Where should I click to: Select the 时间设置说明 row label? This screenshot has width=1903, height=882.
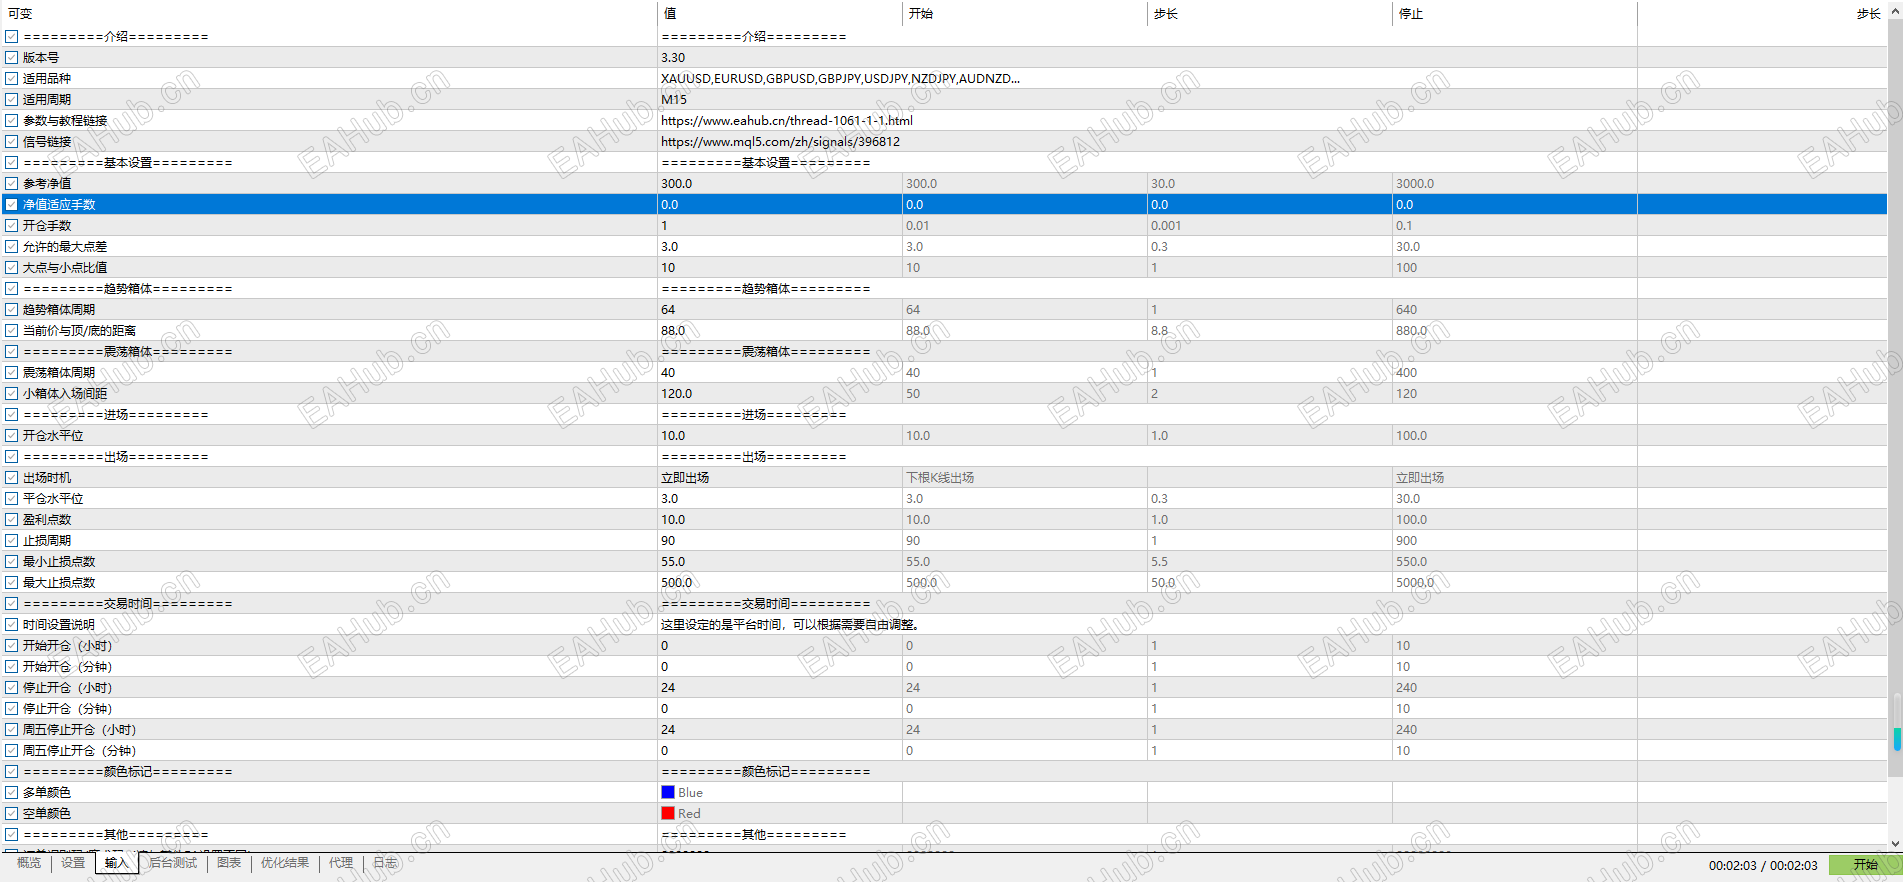59,625
